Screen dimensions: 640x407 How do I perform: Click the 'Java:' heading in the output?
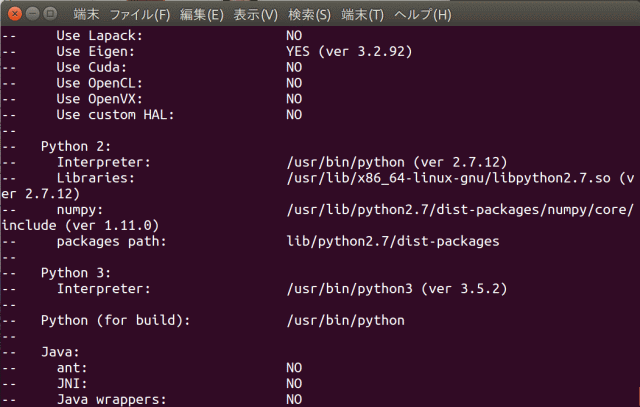[x=60, y=352]
